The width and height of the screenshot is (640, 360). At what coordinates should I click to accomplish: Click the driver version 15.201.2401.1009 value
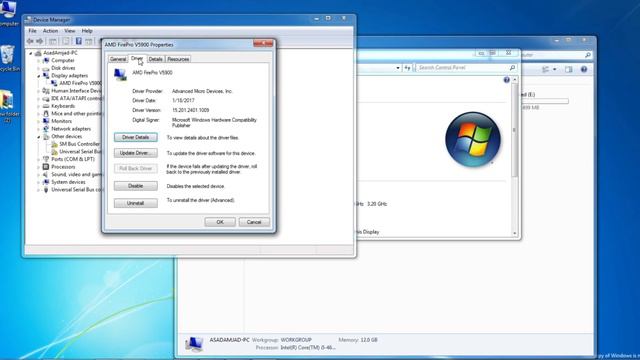pyautogui.click(x=191, y=110)
